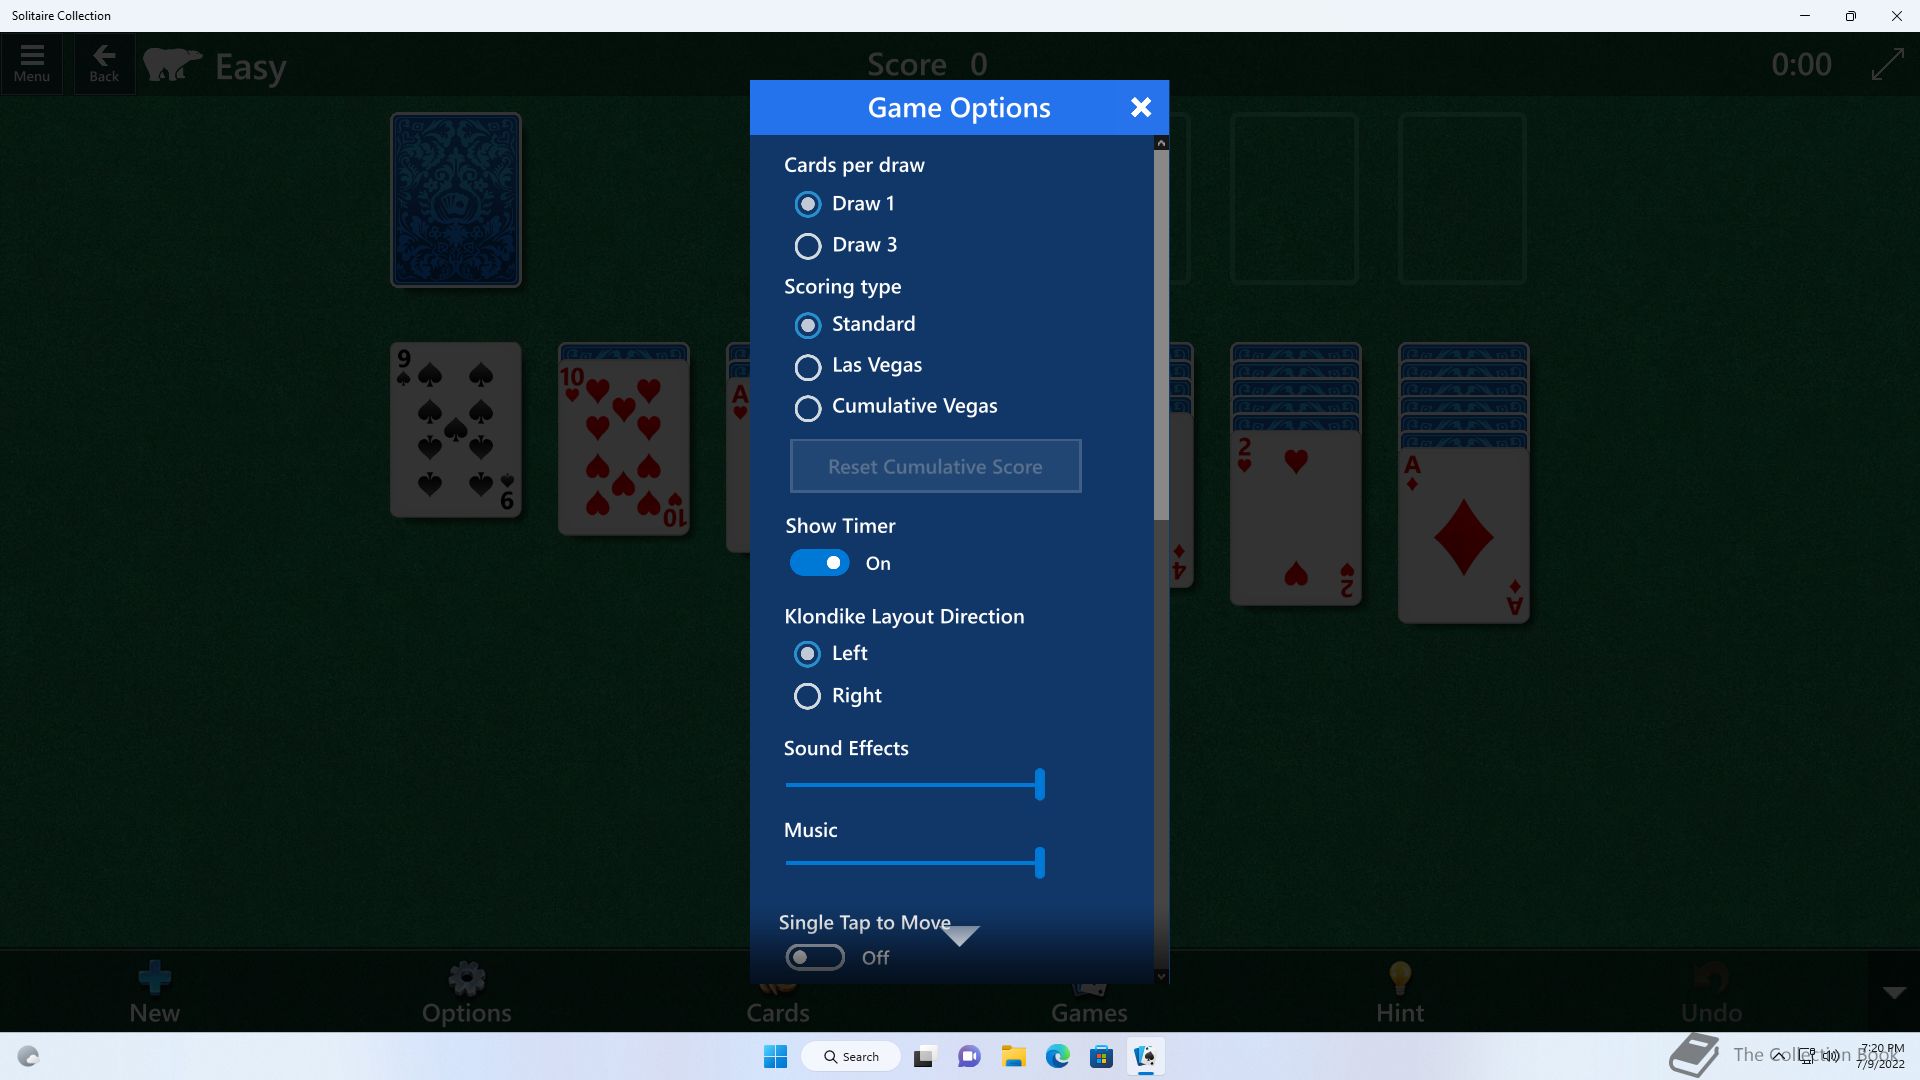Click the 9 of spades card
1920x1080 pixels.
tap(456, 430)
